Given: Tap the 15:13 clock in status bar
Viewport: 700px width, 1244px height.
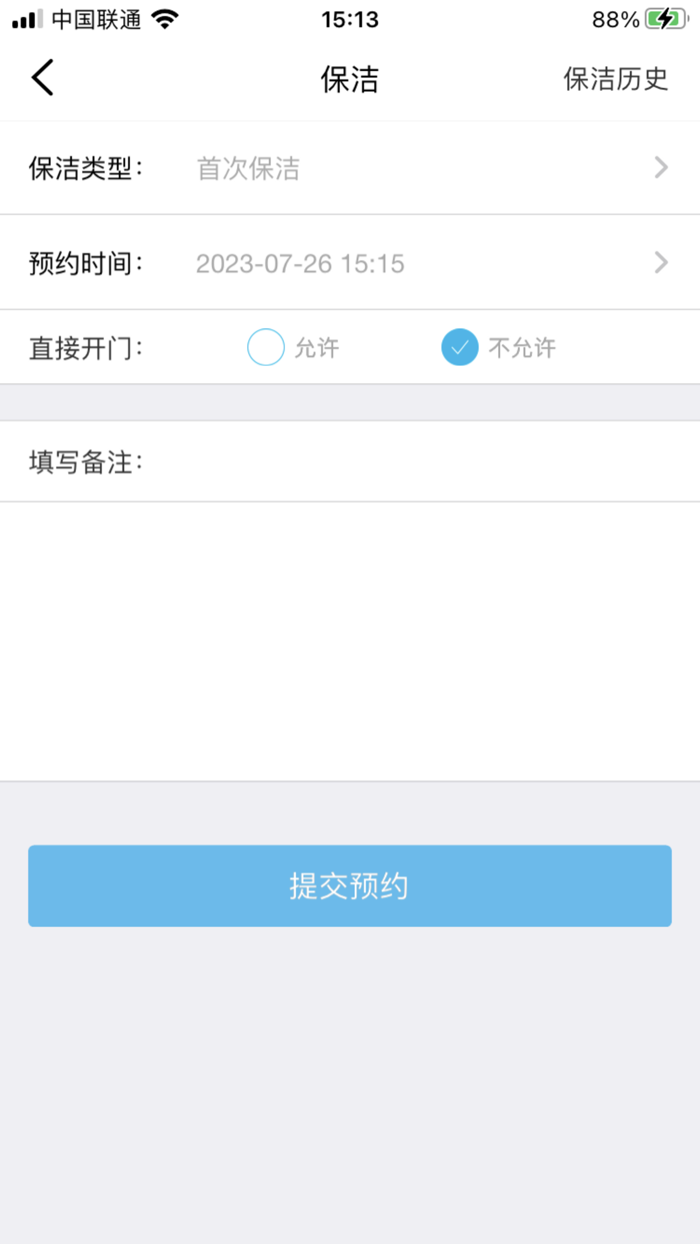Looking at the screenshot, I should coord(349,17).
